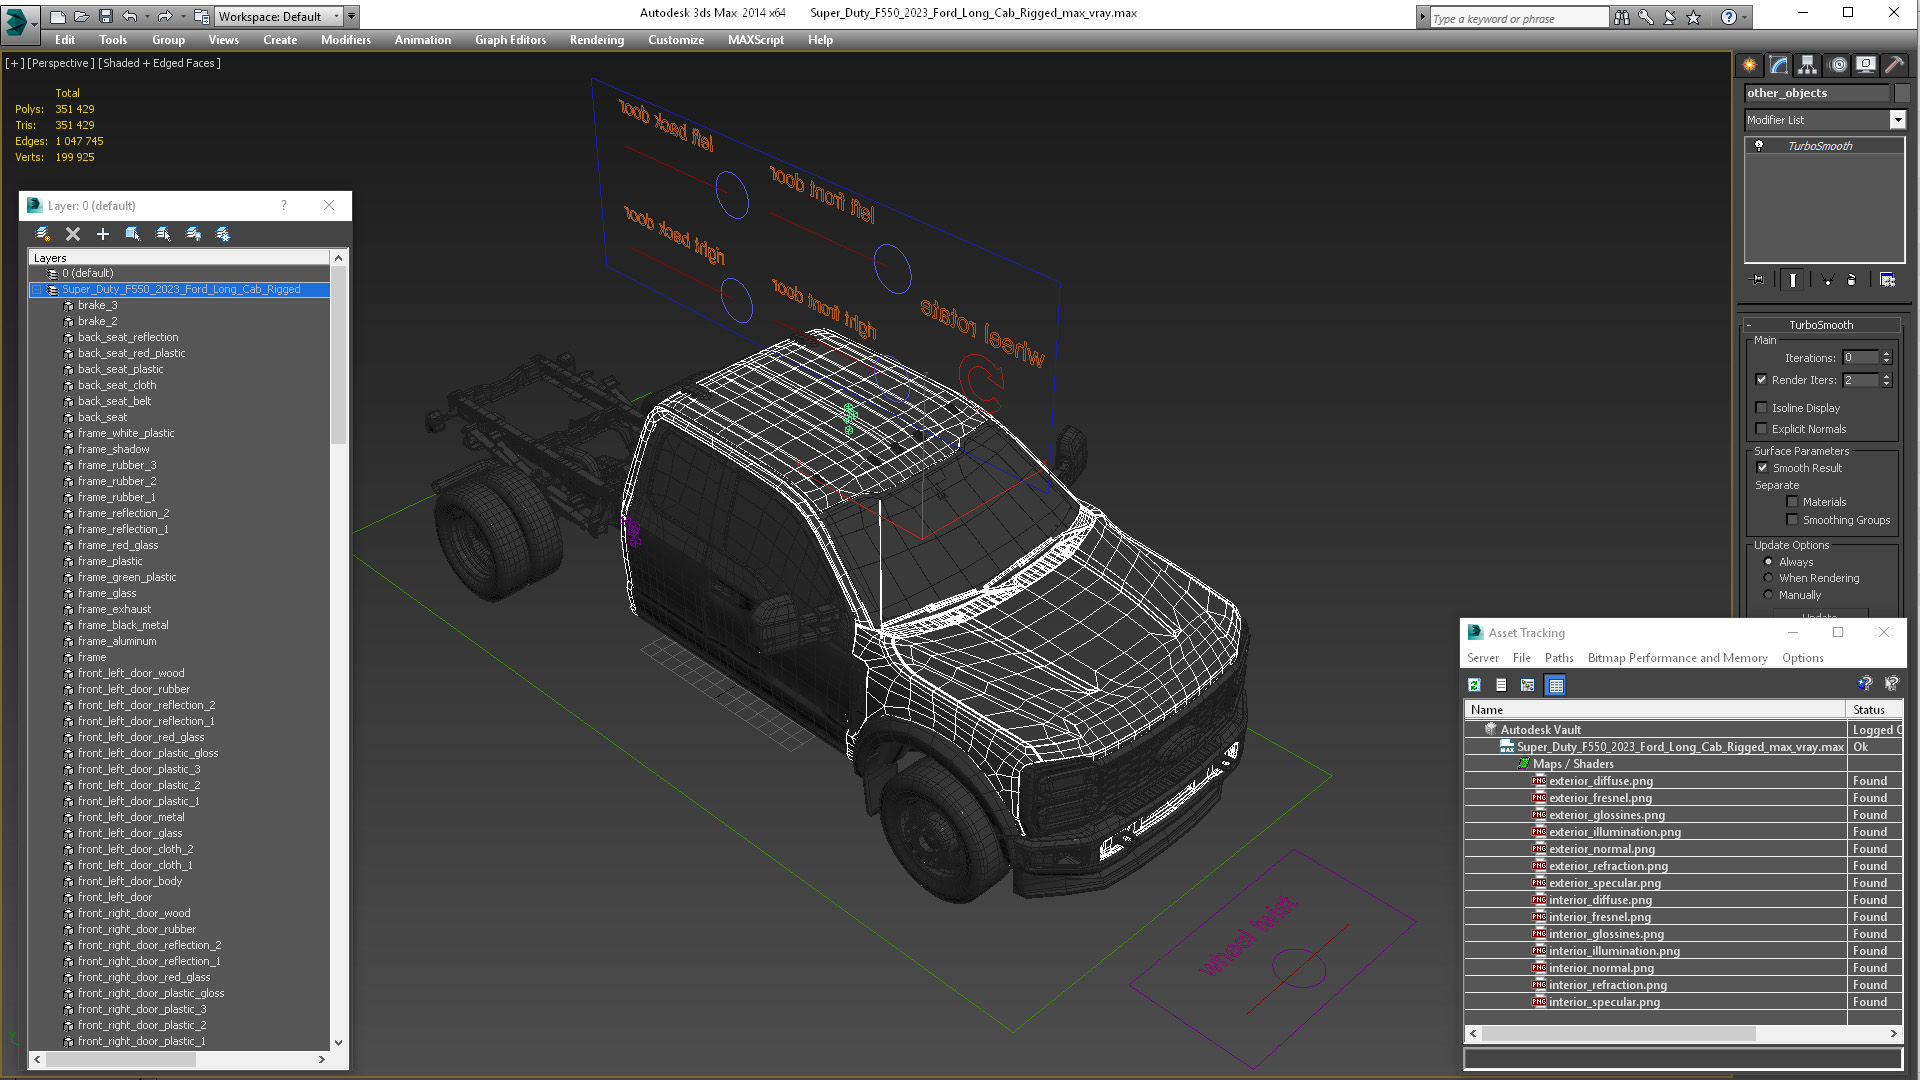Open the Motion command panel tab
Viewport: 1920px width, 1080px height.
point(1837,65)
